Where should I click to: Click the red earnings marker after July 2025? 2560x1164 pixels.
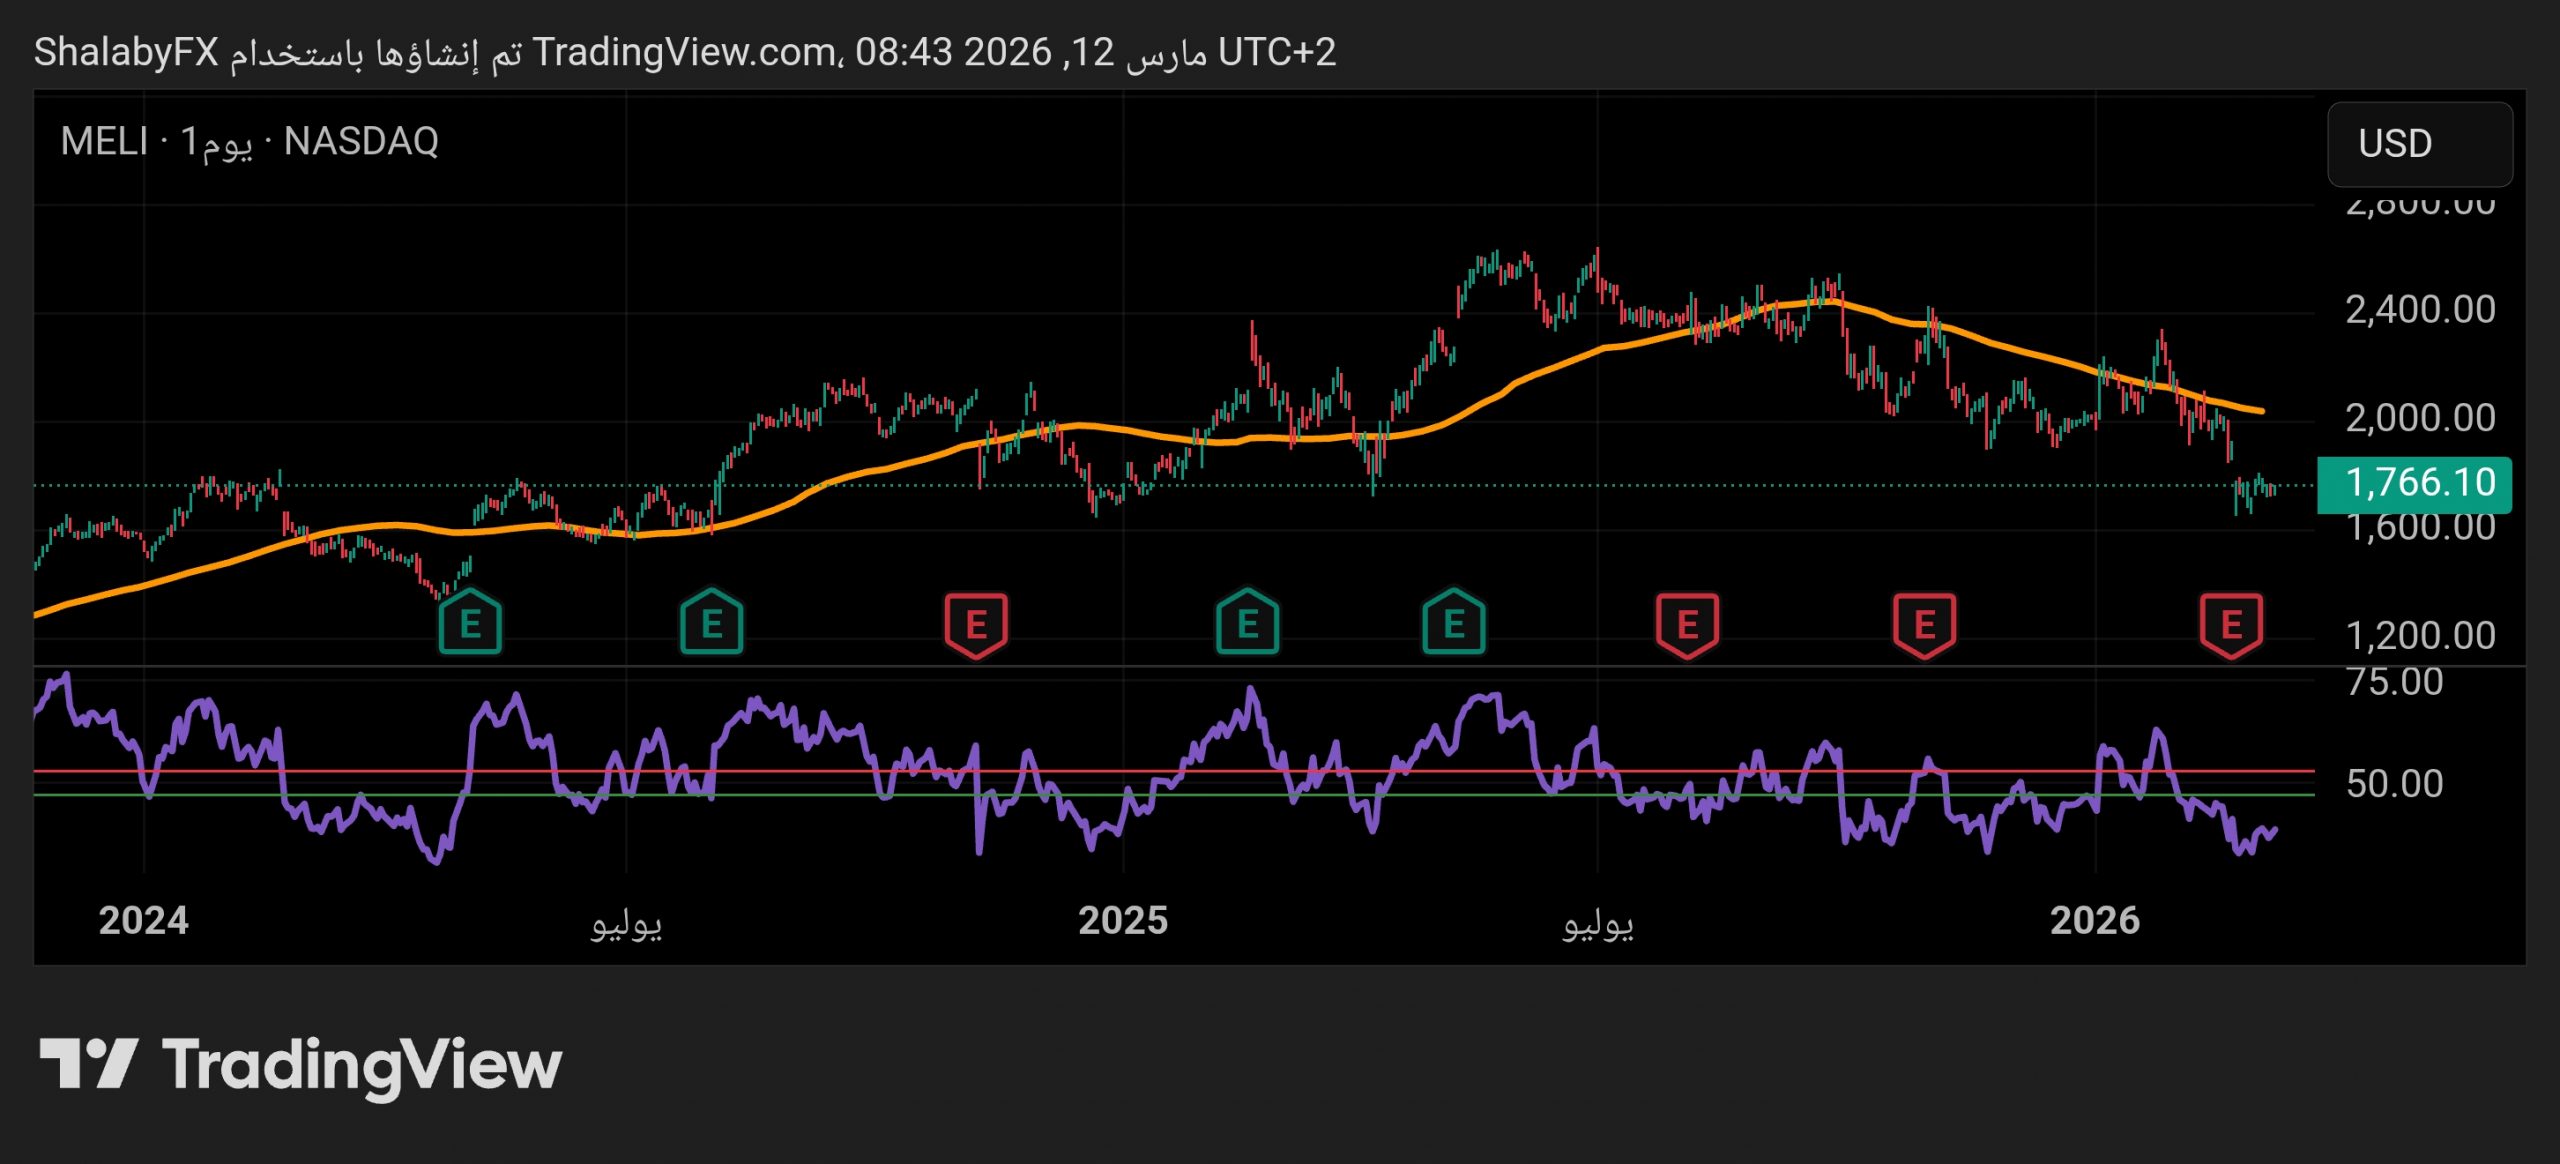(1687, 625)
